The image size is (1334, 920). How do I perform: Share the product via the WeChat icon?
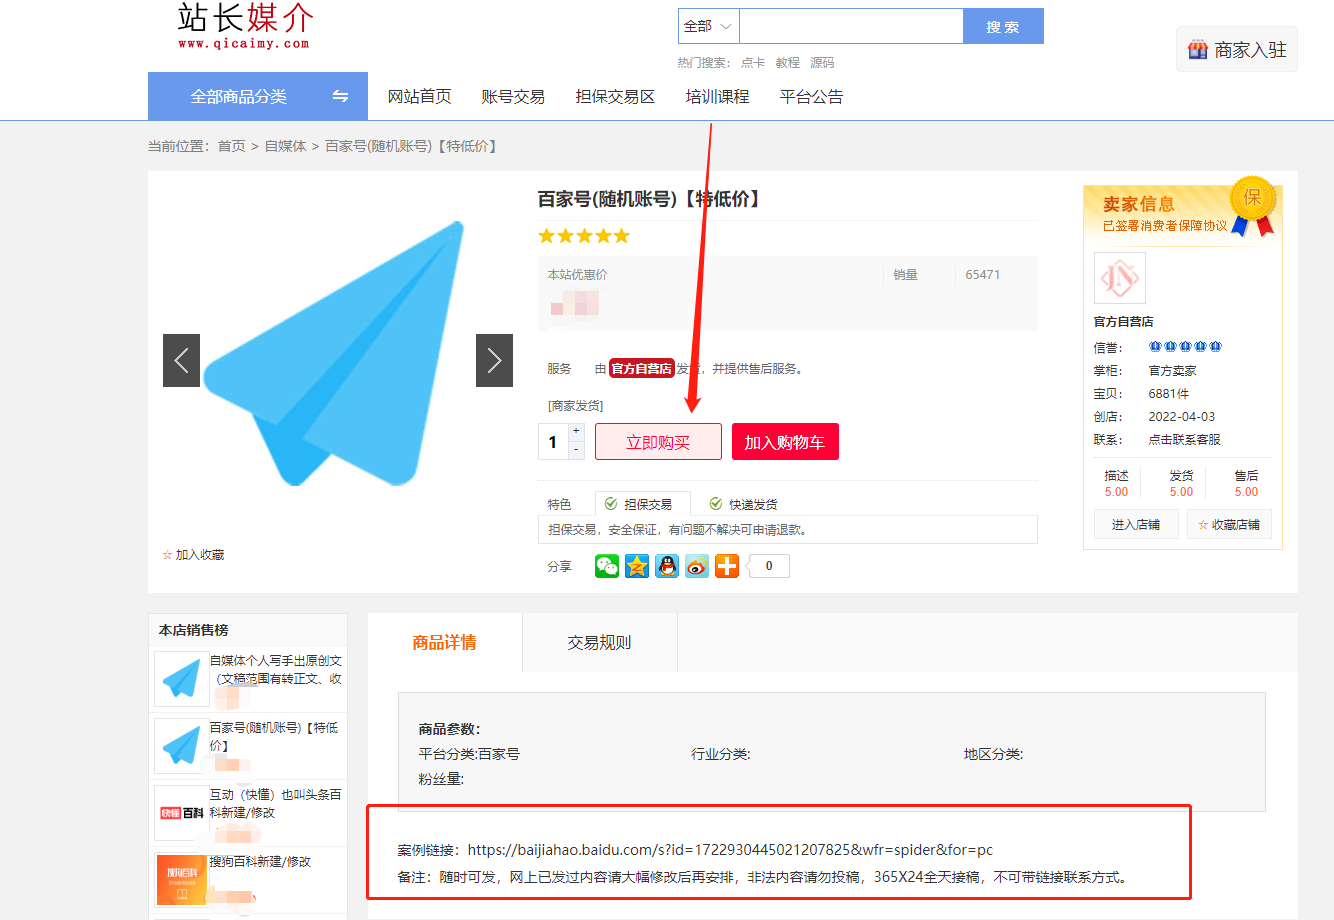(607, 566)
